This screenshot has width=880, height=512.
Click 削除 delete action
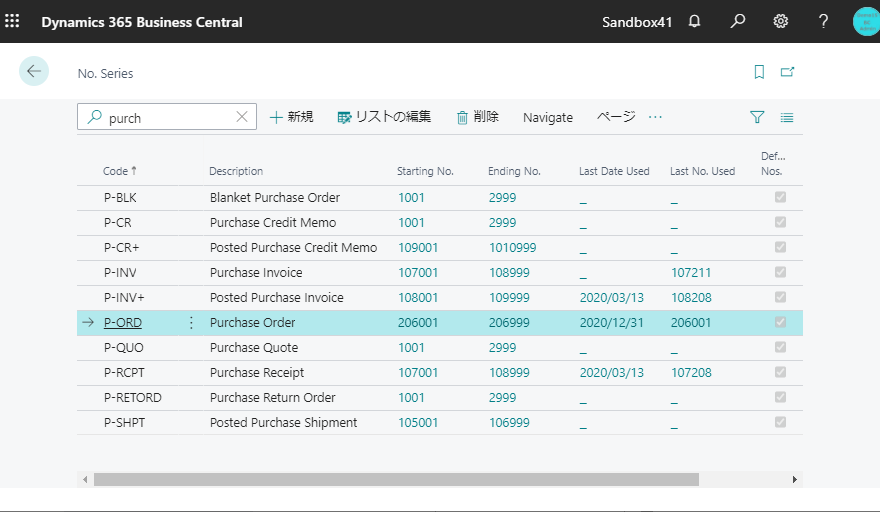[x=478, y=117]
